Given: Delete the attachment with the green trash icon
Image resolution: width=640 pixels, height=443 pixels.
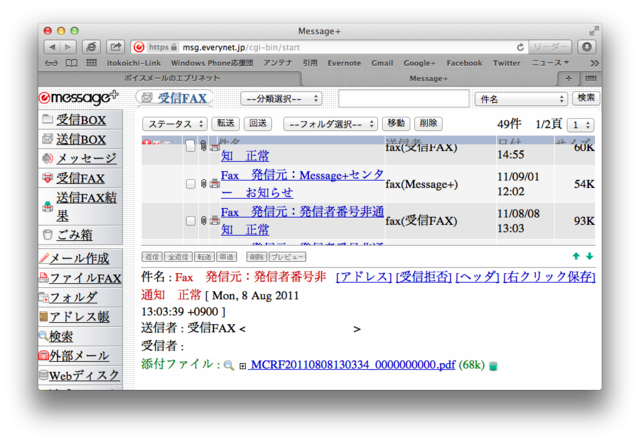Looking at the screenshot, I should [493, 365].
